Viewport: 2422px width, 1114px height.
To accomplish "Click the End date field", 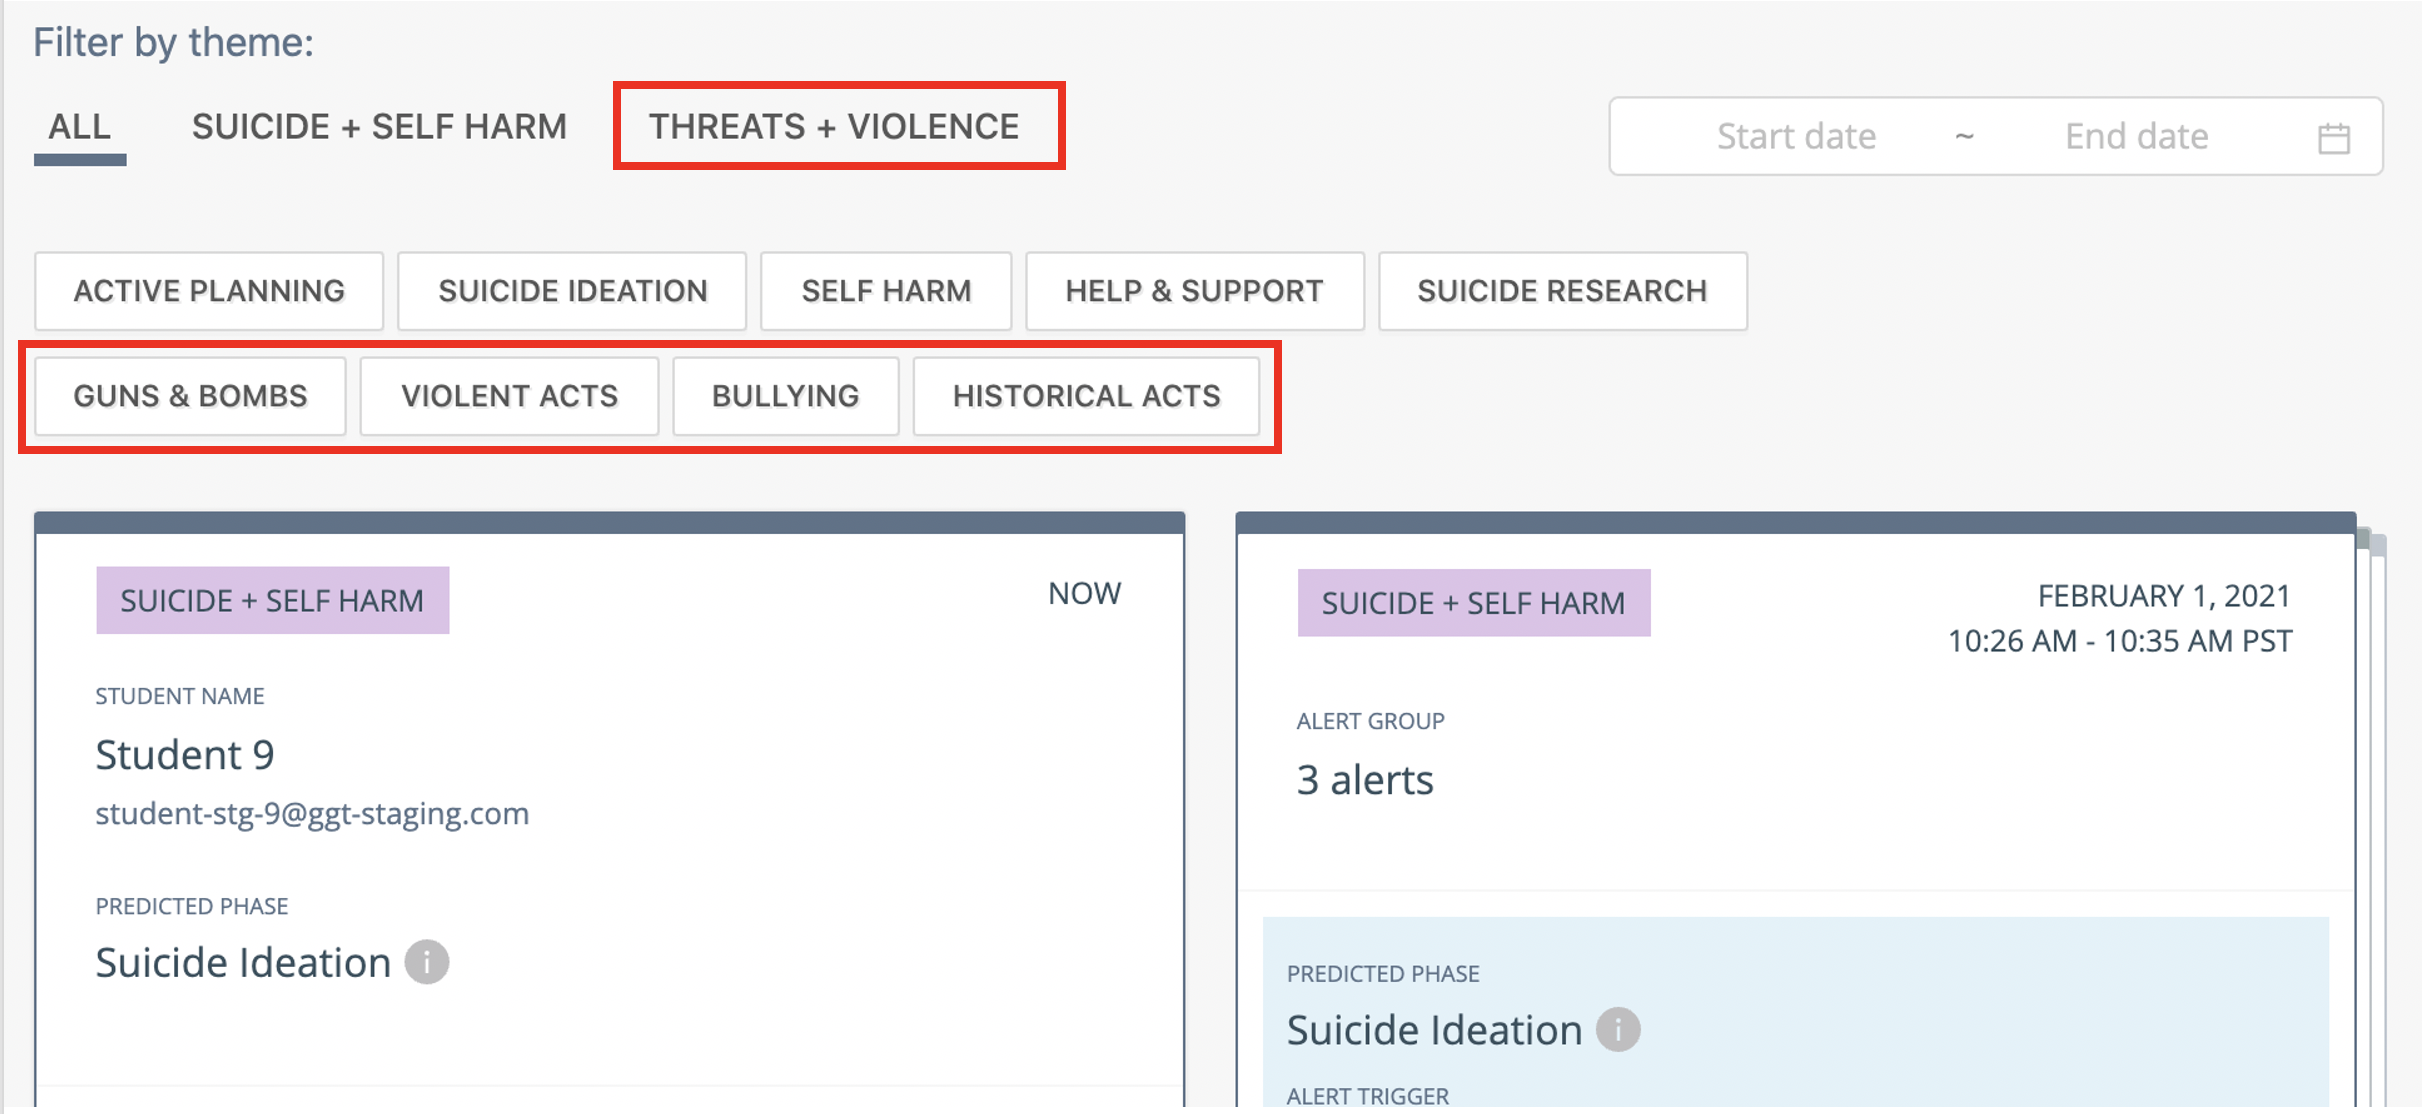I will (2136, 136).
